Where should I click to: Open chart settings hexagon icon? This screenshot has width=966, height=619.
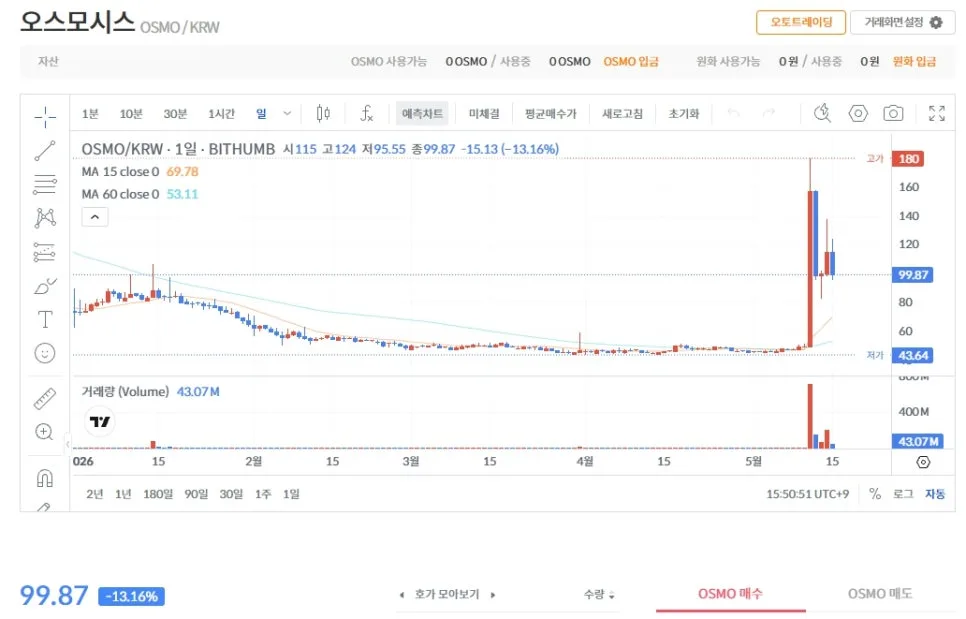tap(858, 113)
